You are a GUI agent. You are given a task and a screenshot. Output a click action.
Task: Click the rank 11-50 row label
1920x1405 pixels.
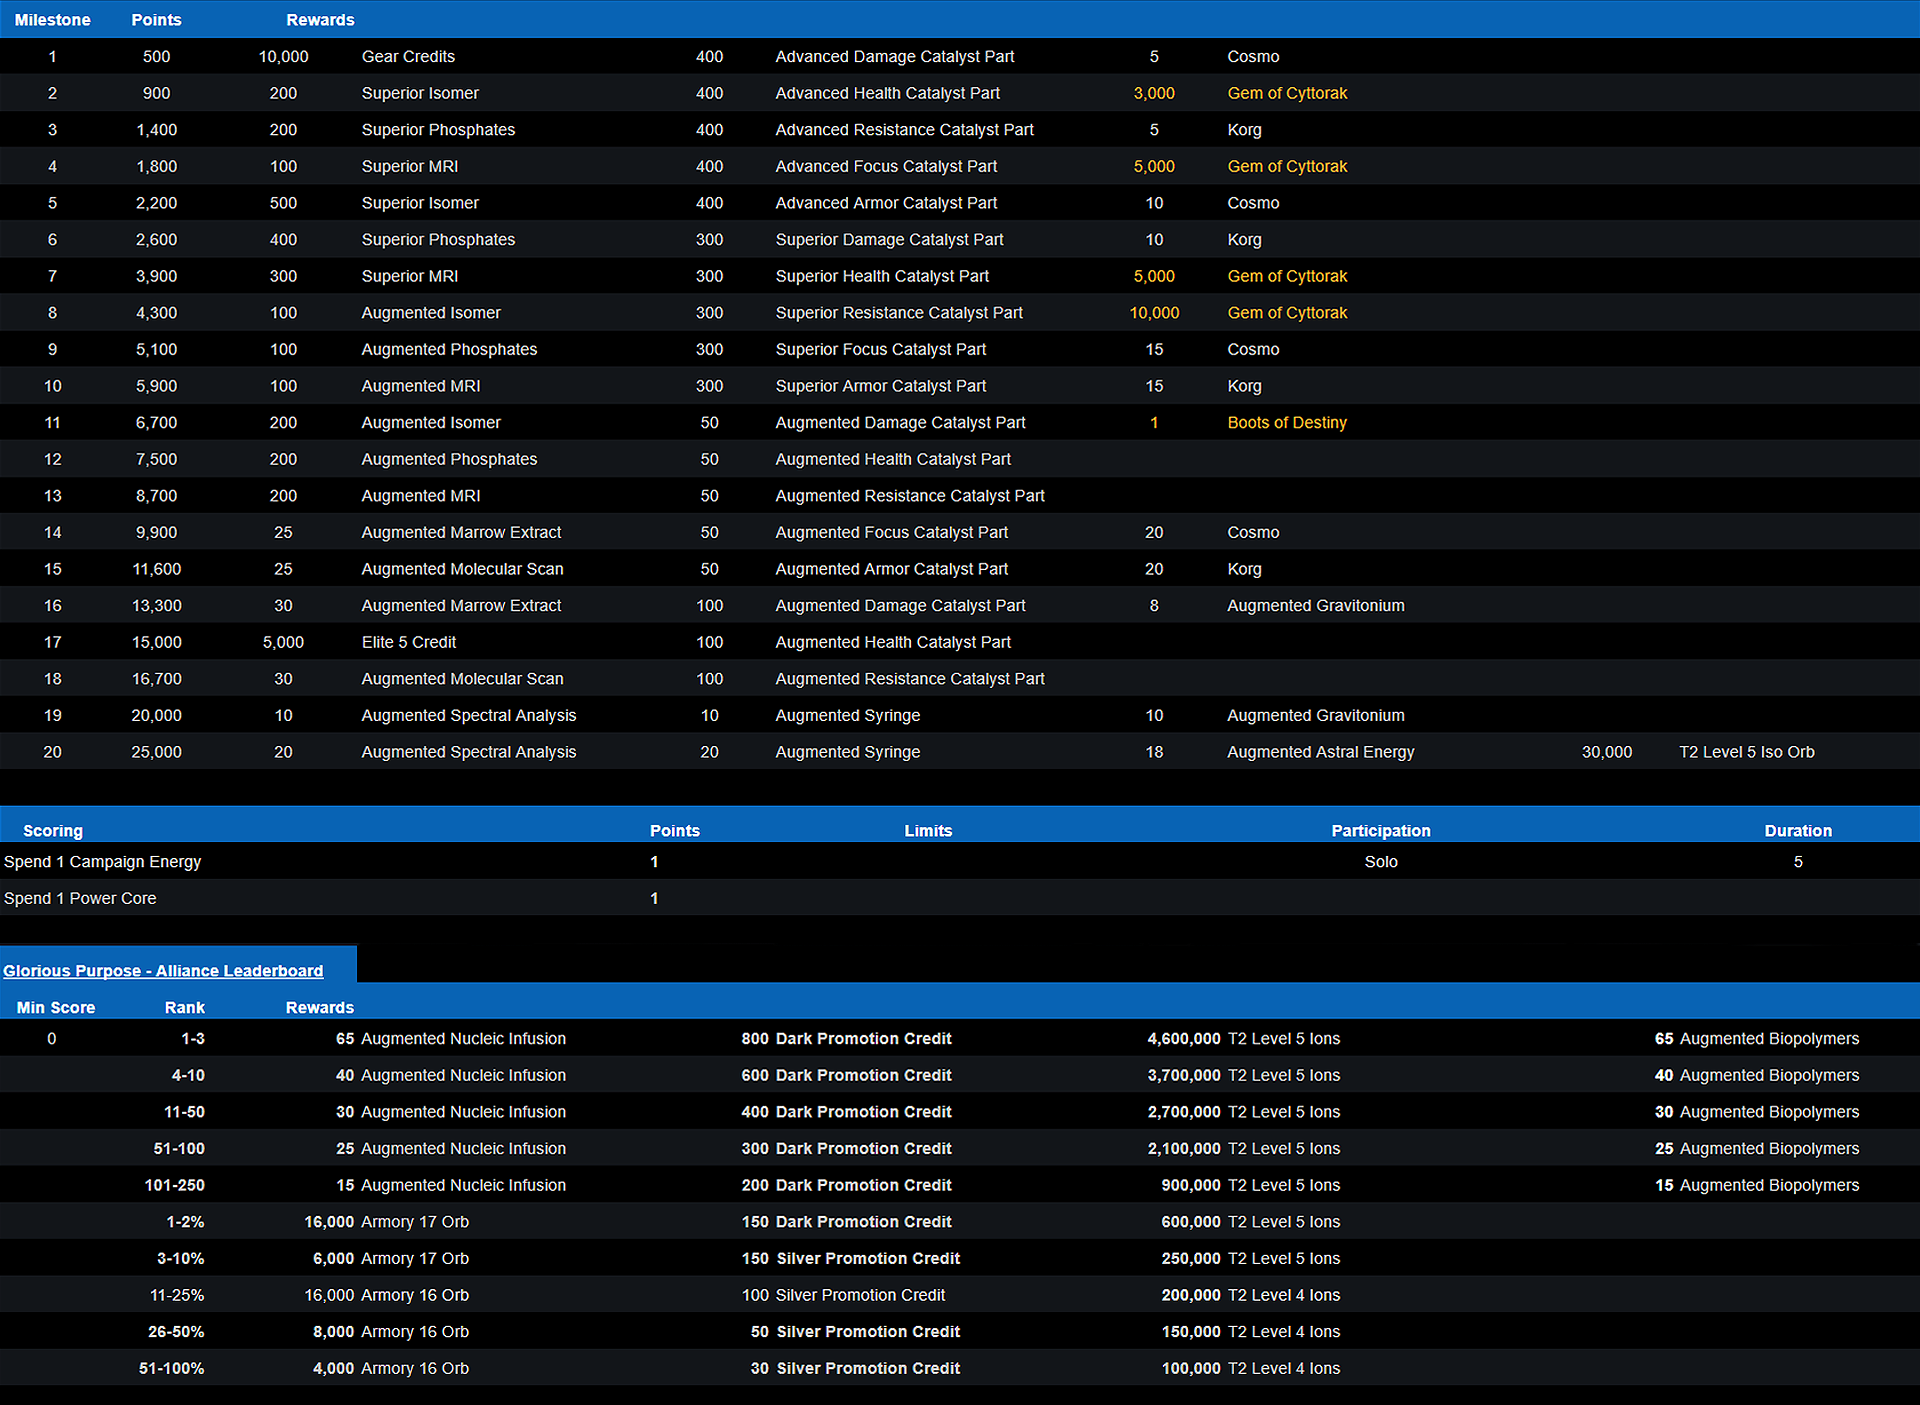(183, 1112)
